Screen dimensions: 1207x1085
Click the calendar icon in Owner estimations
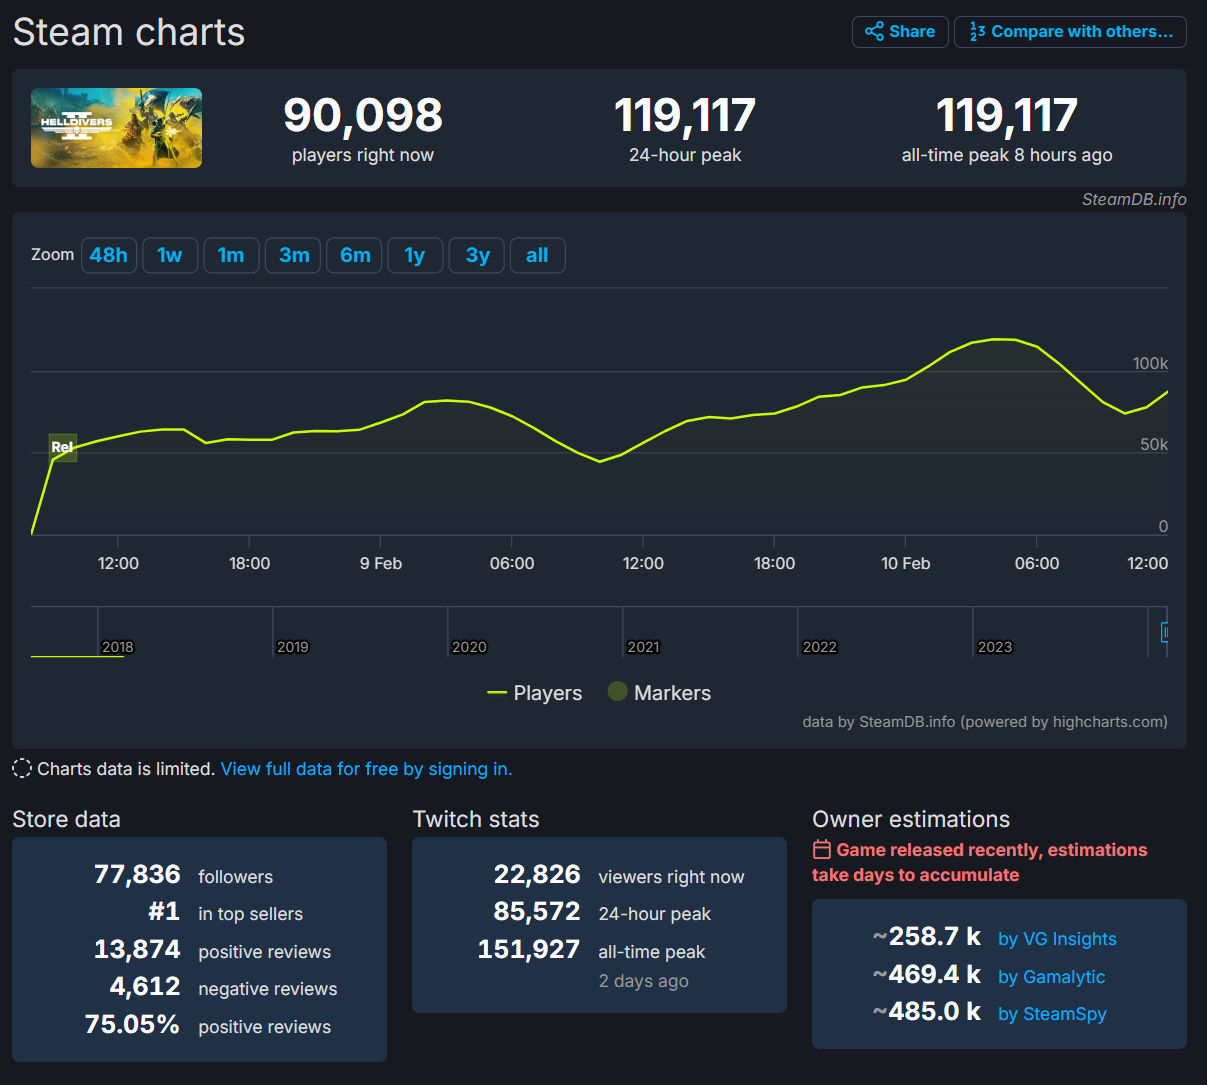(x=822, y=850)
